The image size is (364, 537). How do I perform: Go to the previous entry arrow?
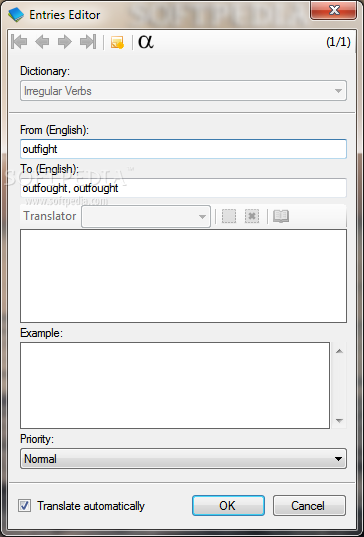42,42
